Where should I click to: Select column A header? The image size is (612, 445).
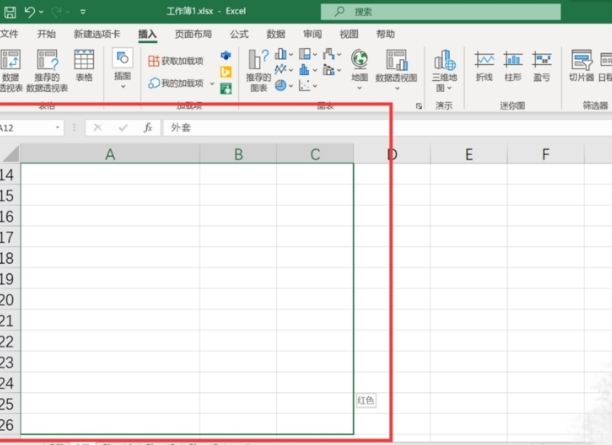click(110, 154)
